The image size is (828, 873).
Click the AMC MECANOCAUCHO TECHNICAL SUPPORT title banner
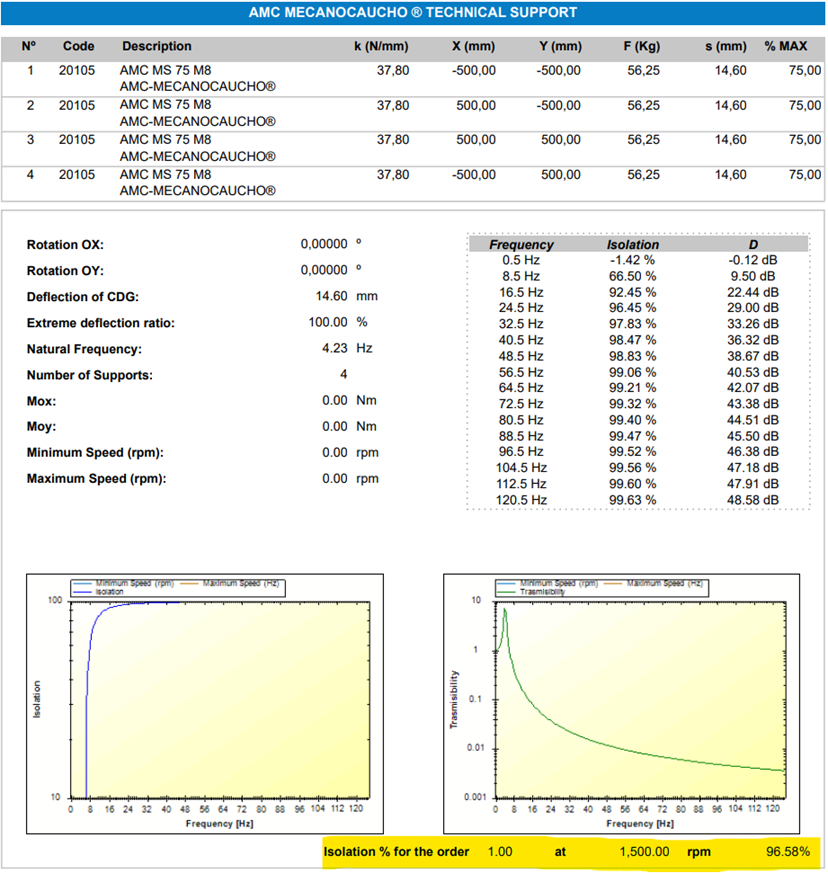pyautogui.click(x=413, y=13)
